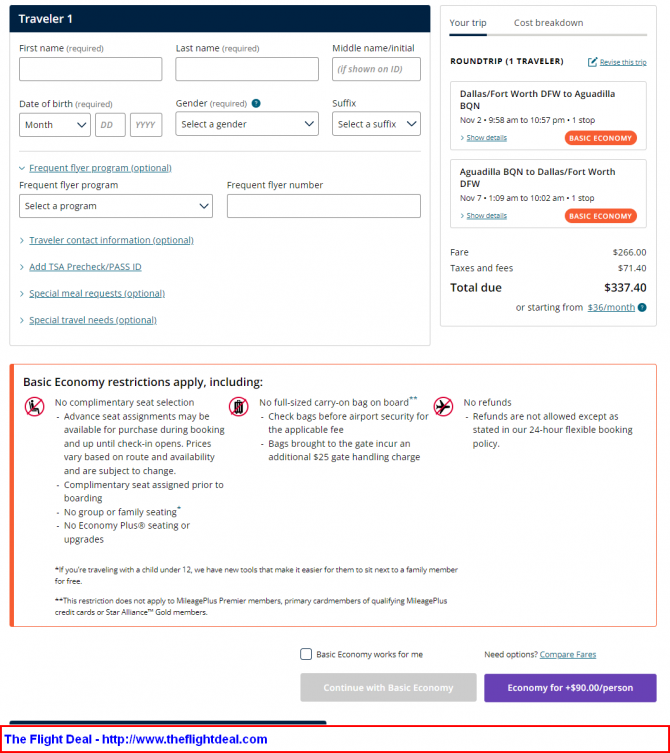Image resolution: width=670 pixels, height=753 pixels.
Task: Click the no seat selection icon
Action: pos(35,407)
